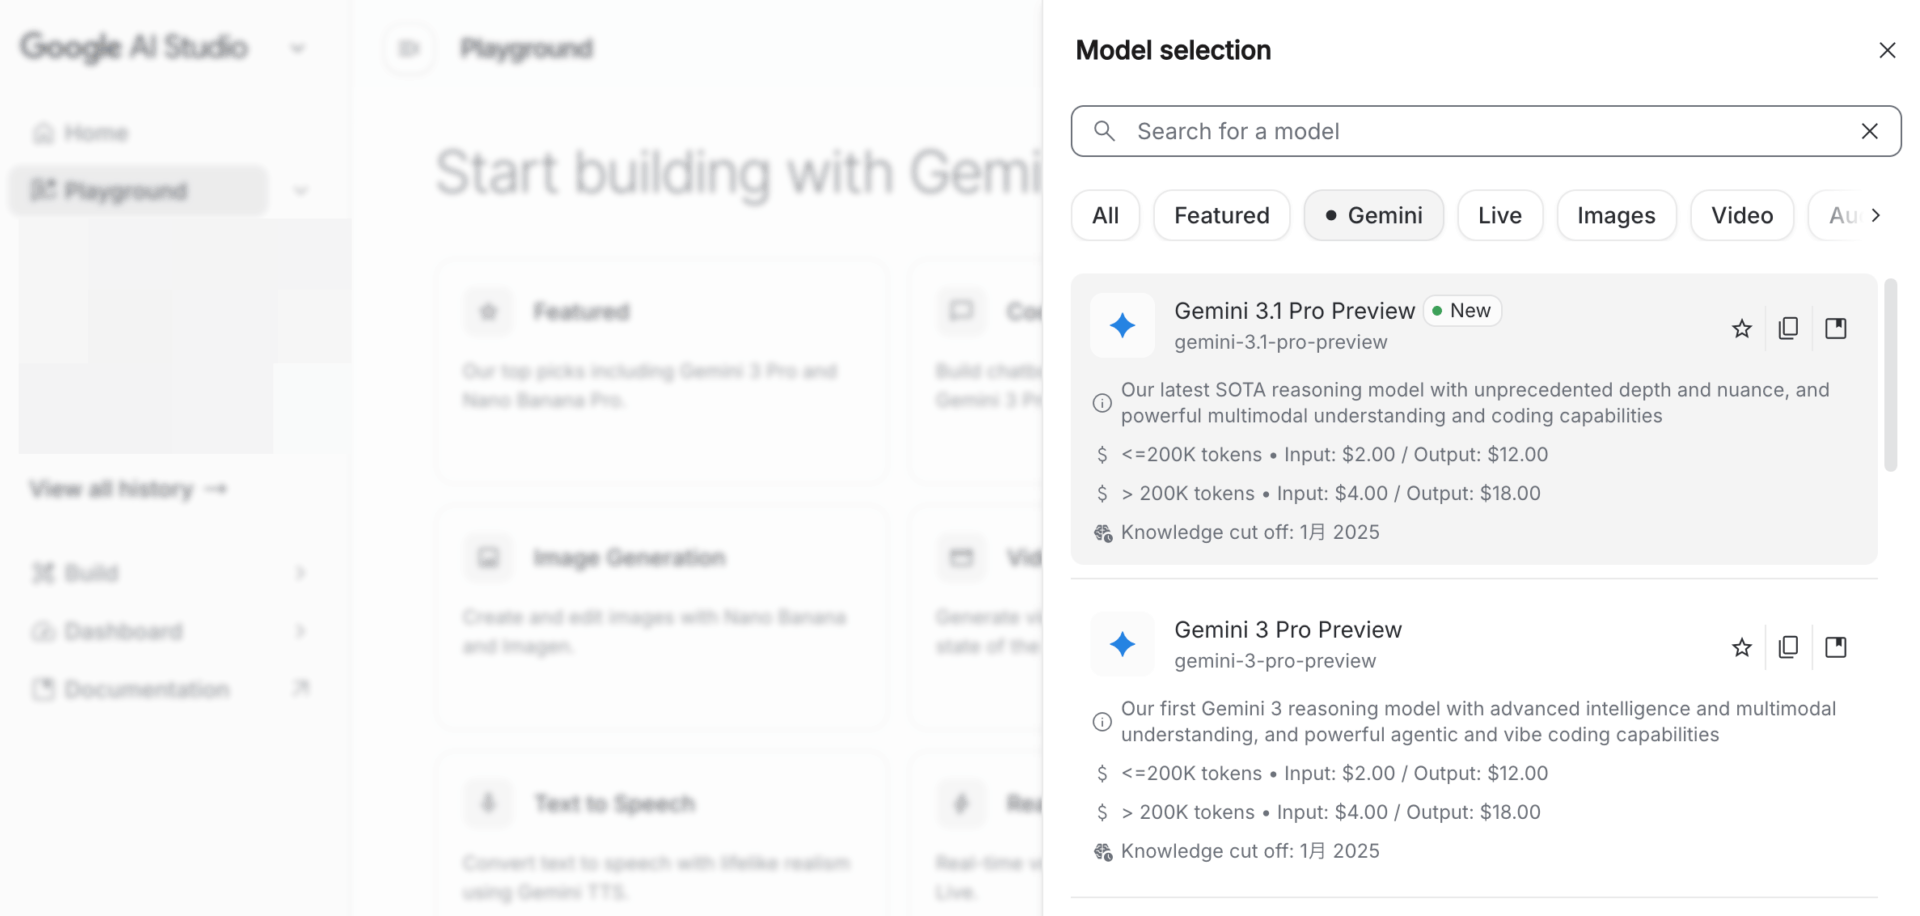The image size is (1920, 916).
Task: Switch to the Images filter
Action: click(1616, 215)
